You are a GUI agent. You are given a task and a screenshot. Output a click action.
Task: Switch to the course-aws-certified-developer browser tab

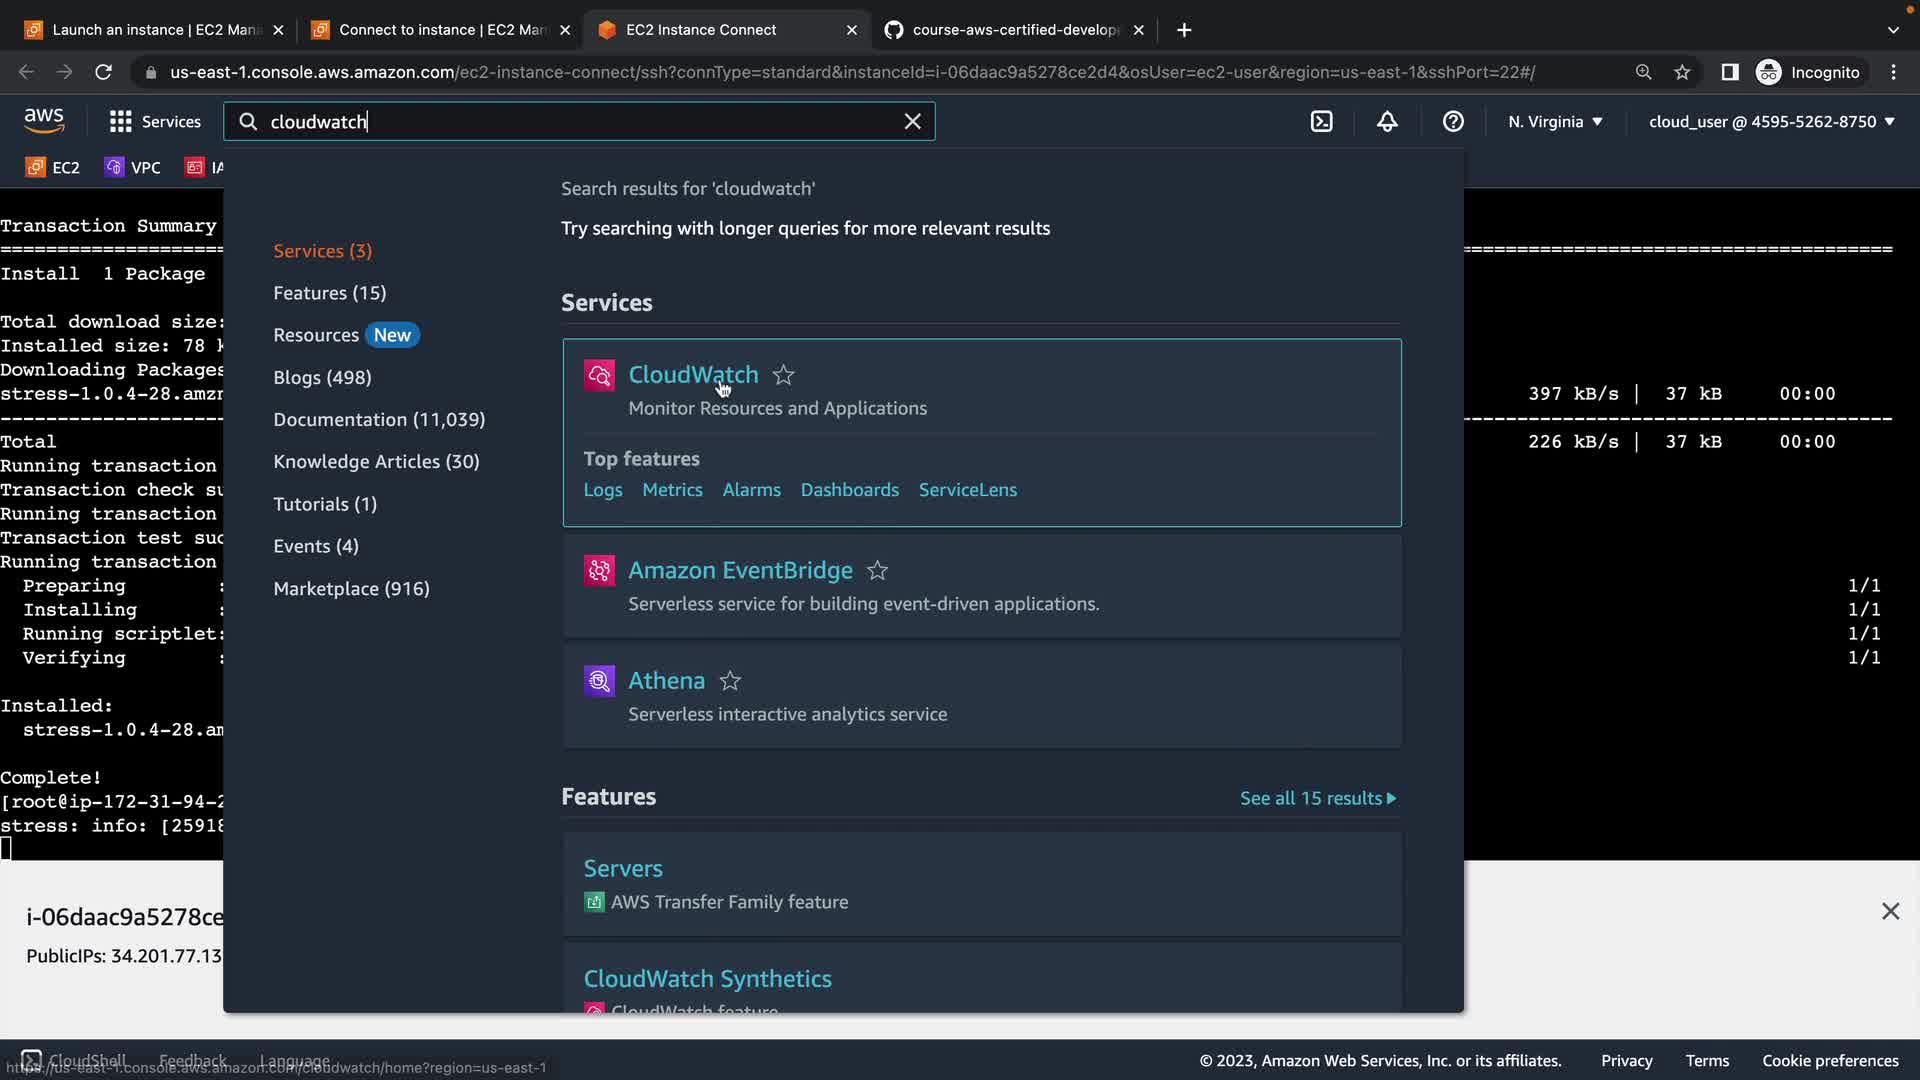point(1014,30)
